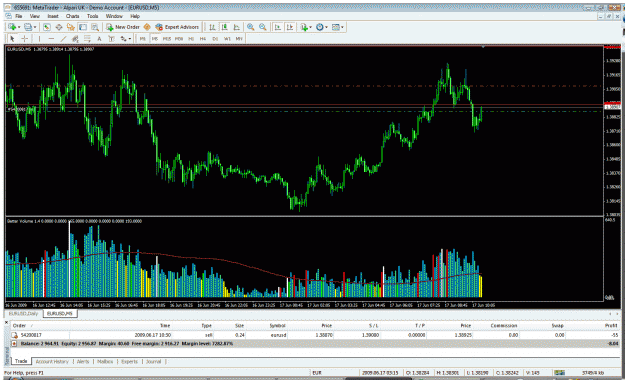Toggle the Data Window crosshair-circle icon
The width and height of the screenshot is (625, 380).
(x=59, y=27)
